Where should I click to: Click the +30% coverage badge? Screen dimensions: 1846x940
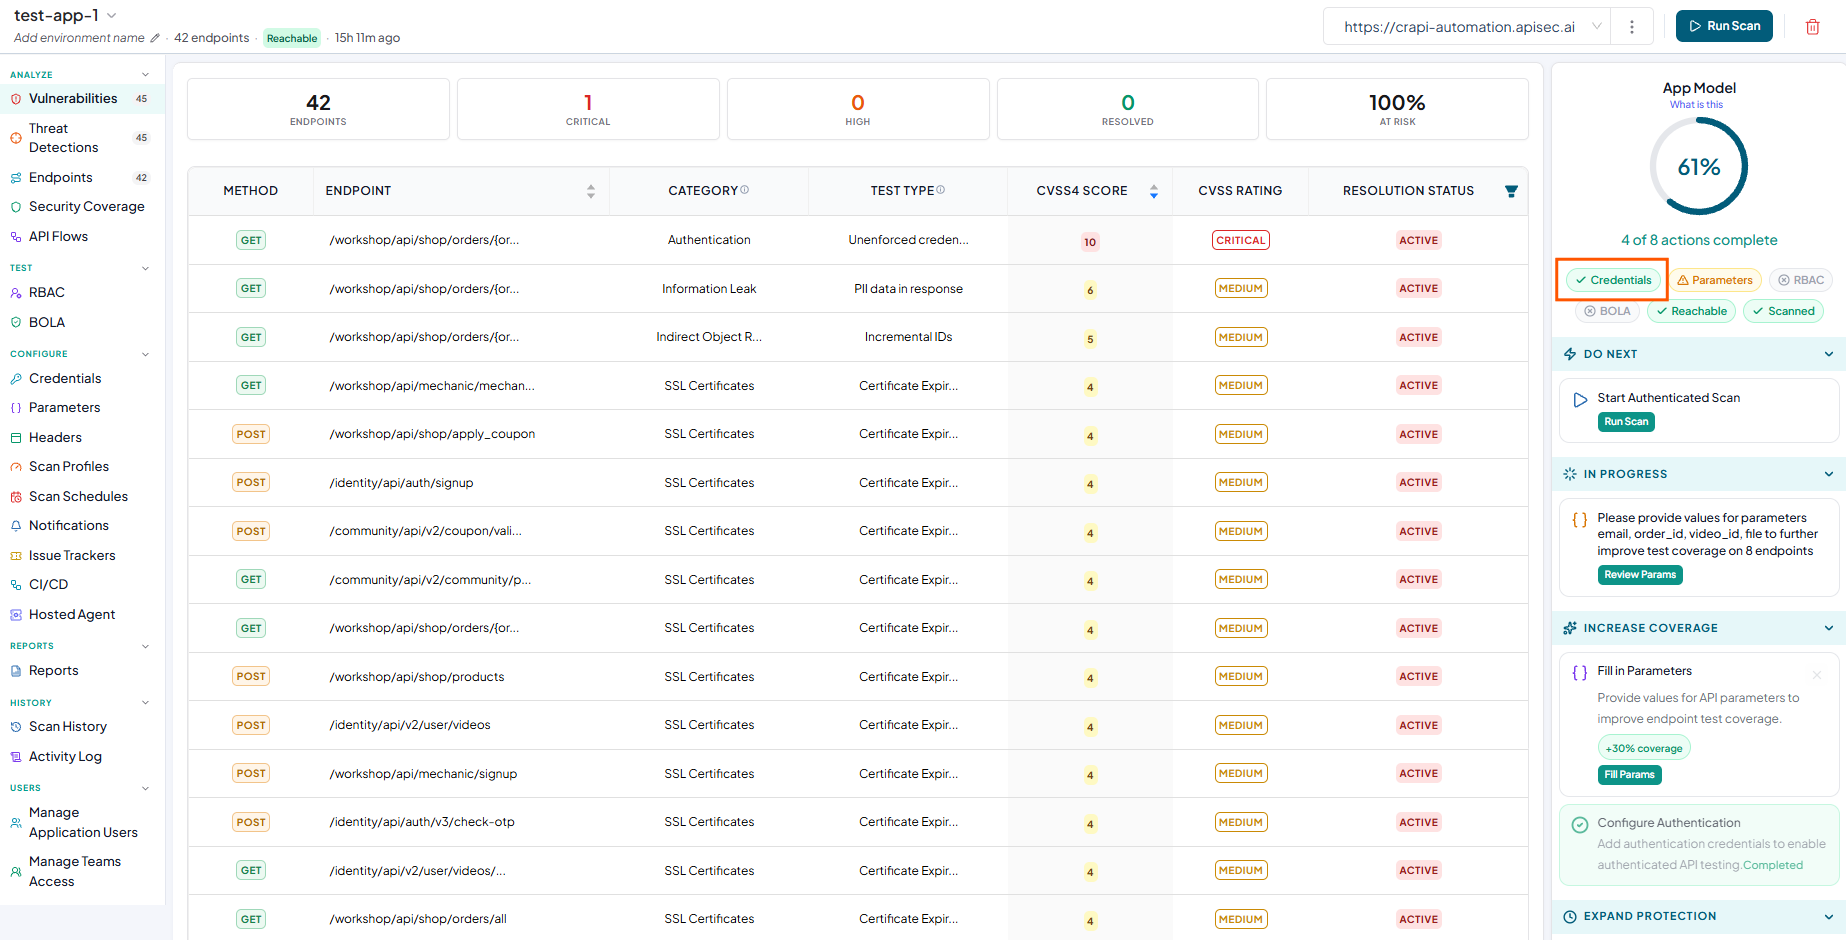click(1643, 748)
